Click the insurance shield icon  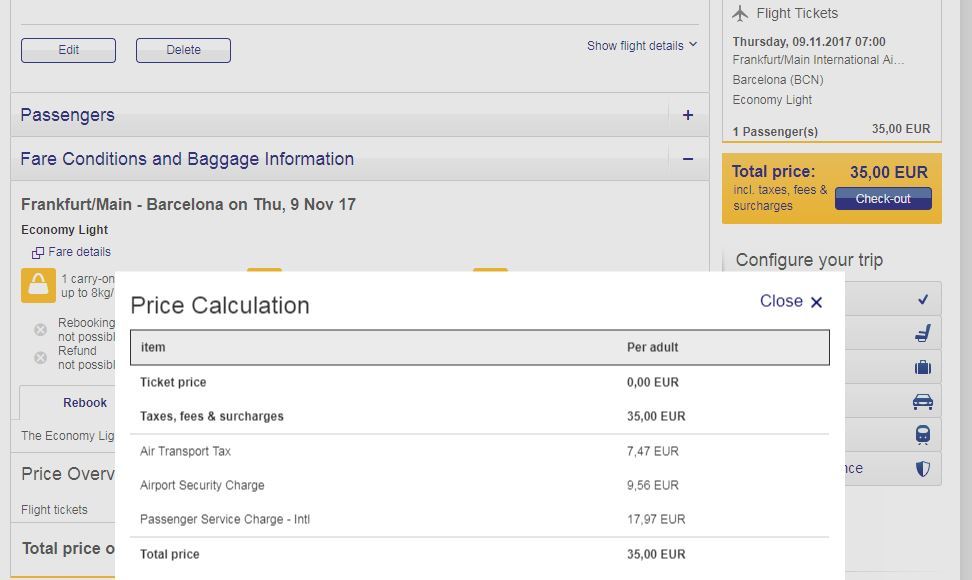click(923, 469)
